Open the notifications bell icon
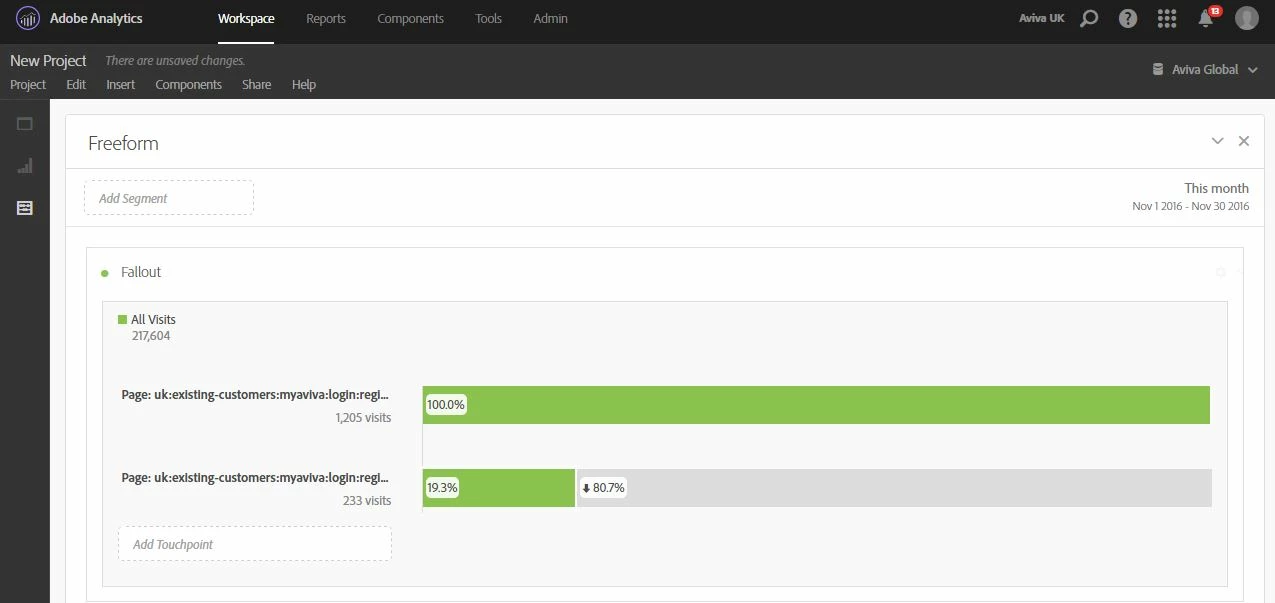The height and width of the screenshot is (603, 1275). (1206, 18)
